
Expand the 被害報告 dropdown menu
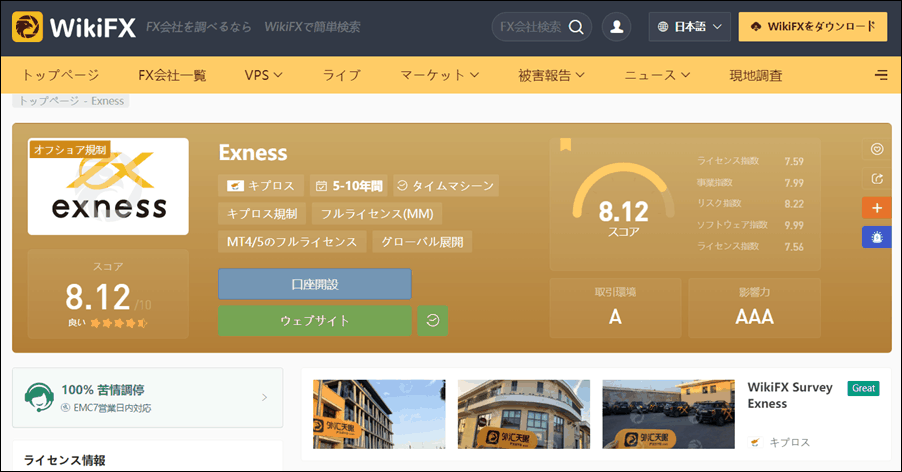tap(551, 75)
